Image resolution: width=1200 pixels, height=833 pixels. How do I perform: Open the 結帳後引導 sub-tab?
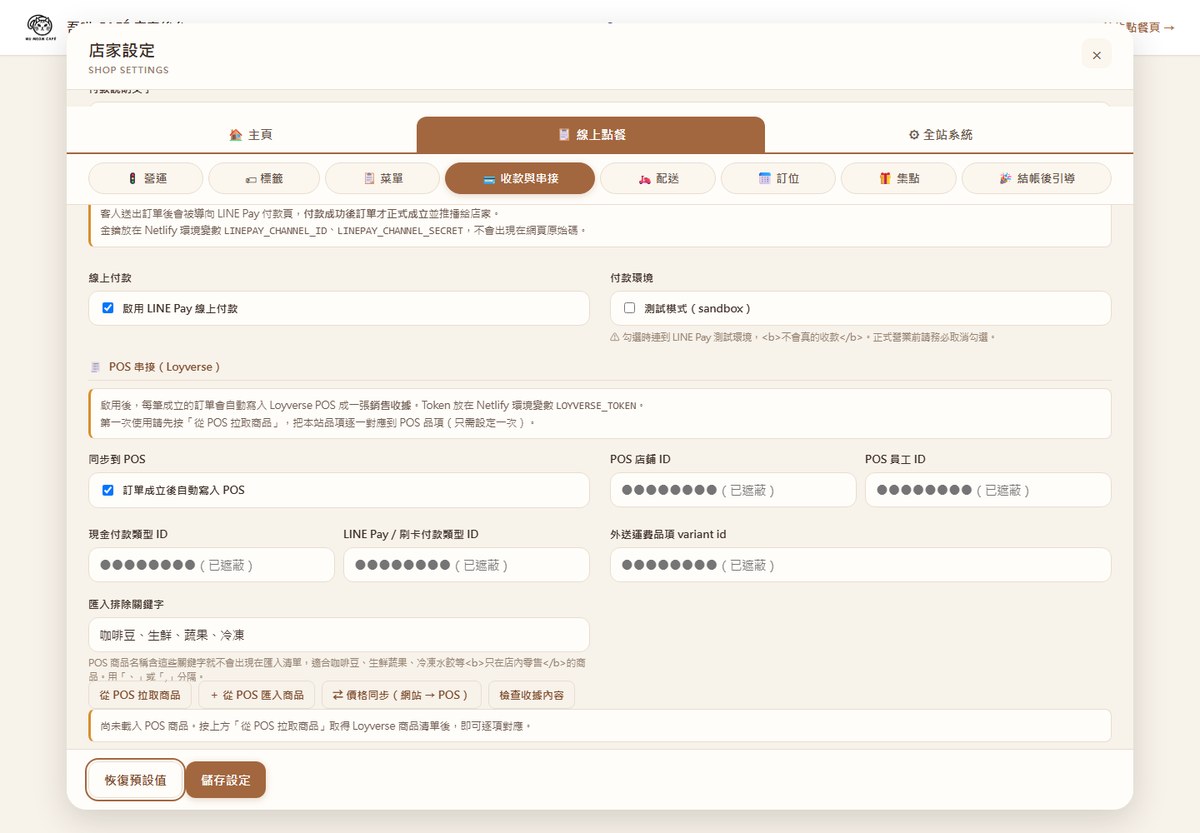point(1036,178)
